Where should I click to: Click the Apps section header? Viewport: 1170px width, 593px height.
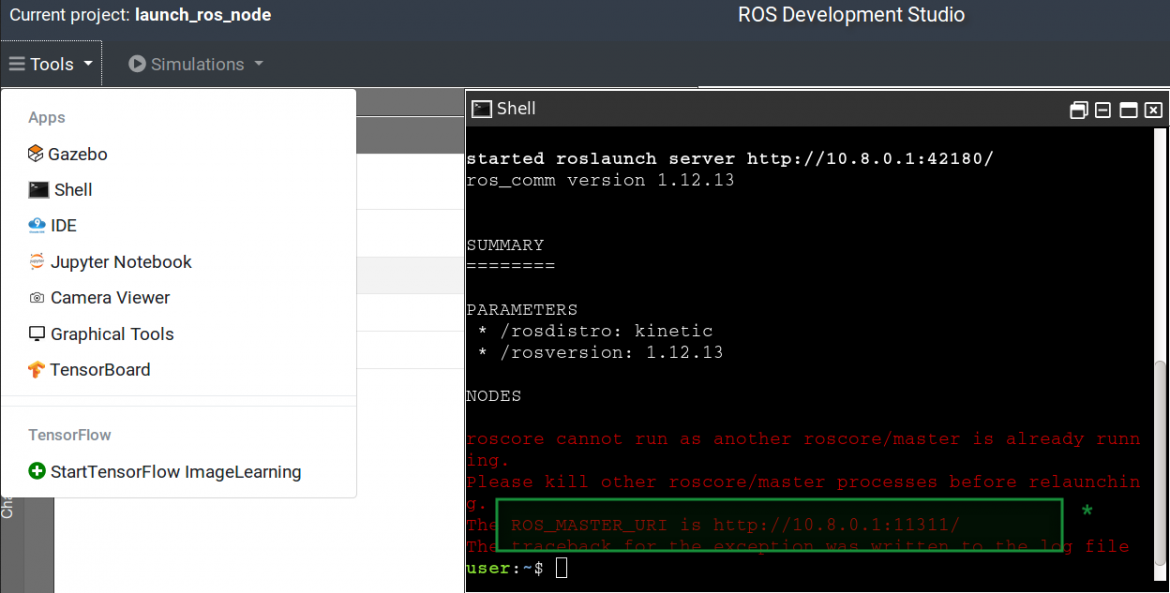tap(47, 118)
